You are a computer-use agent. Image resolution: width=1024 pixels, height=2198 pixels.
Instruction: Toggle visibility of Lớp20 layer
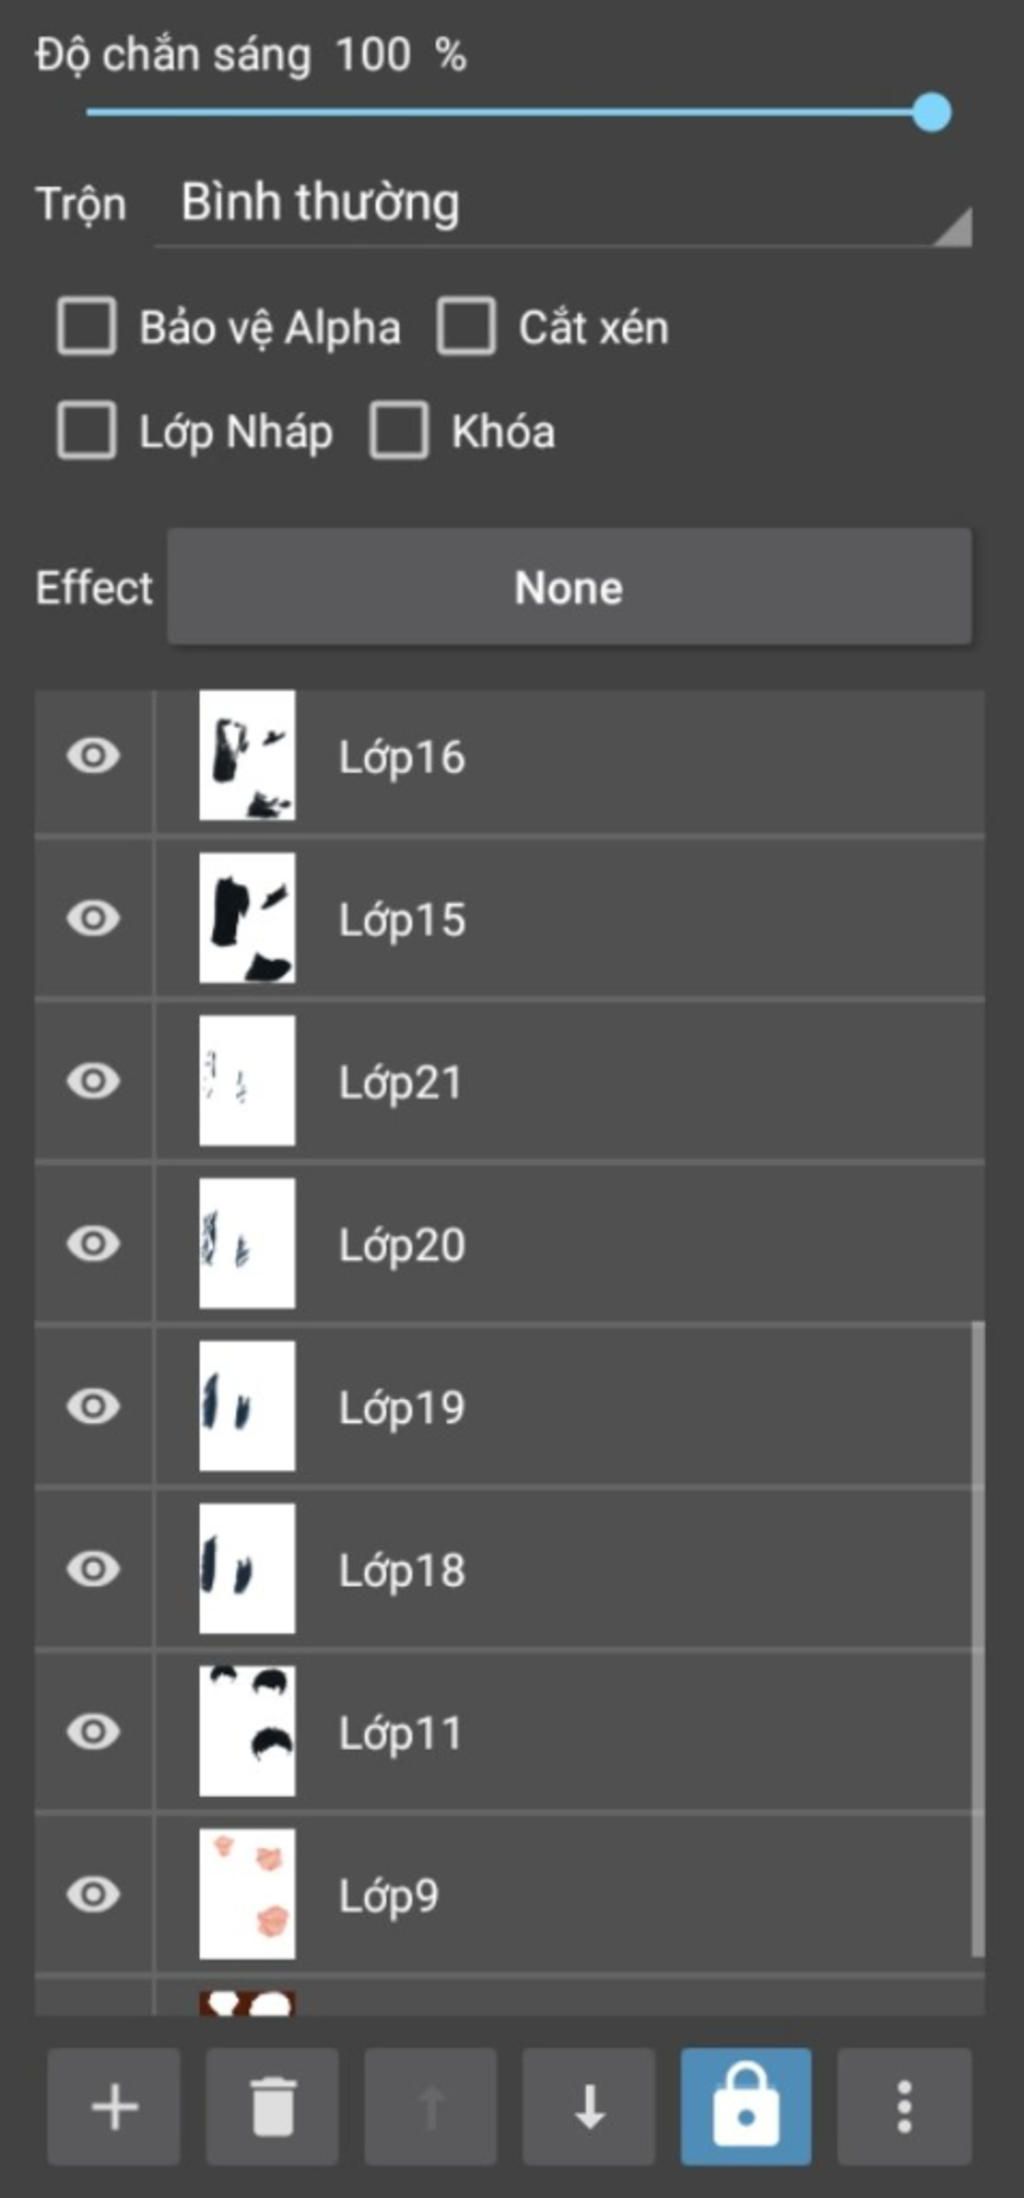click(x=93, y=1244)
